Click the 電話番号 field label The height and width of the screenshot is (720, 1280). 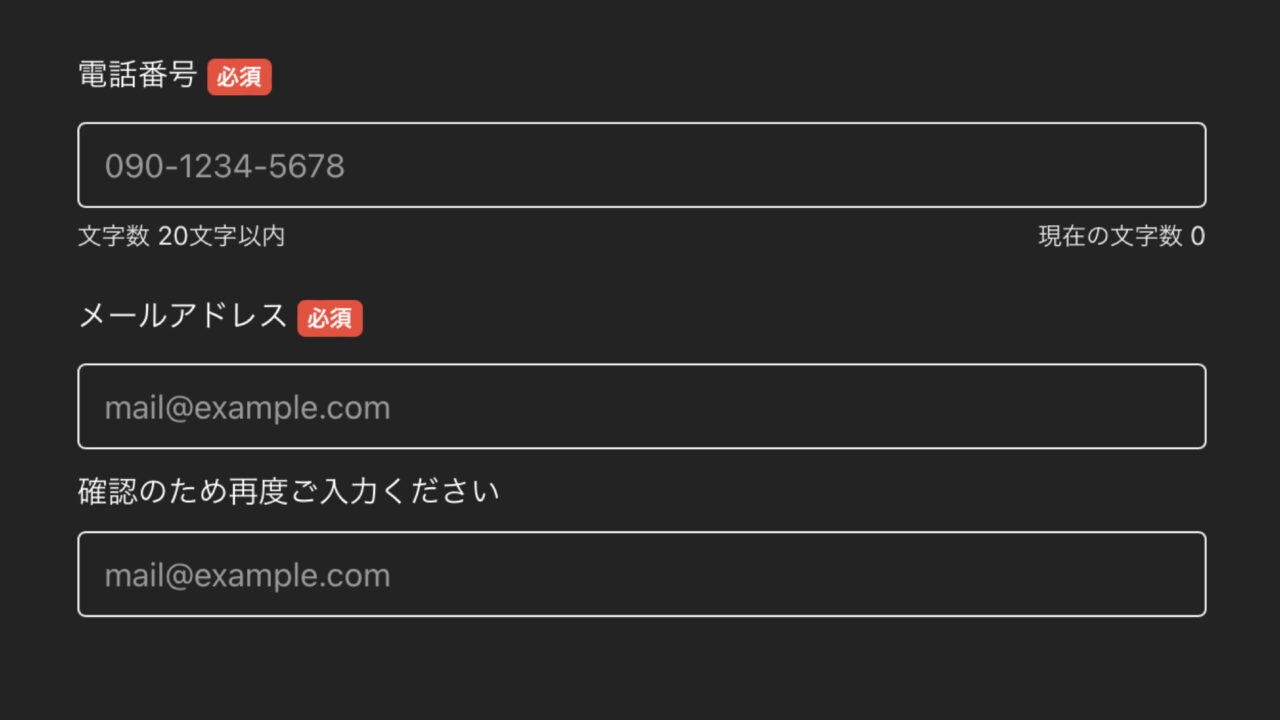pyautogui.click(x=137, y=75)
